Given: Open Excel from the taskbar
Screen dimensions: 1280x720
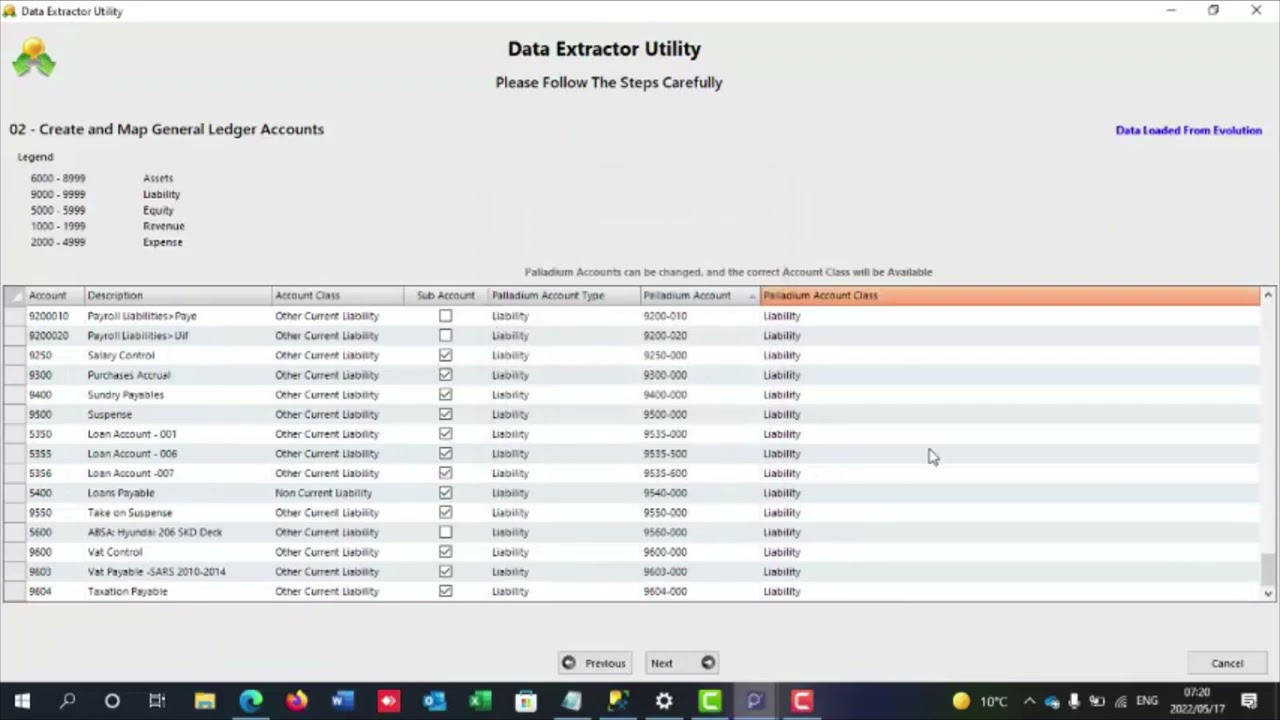Looking at the screenshot, I should coord(480,701).
